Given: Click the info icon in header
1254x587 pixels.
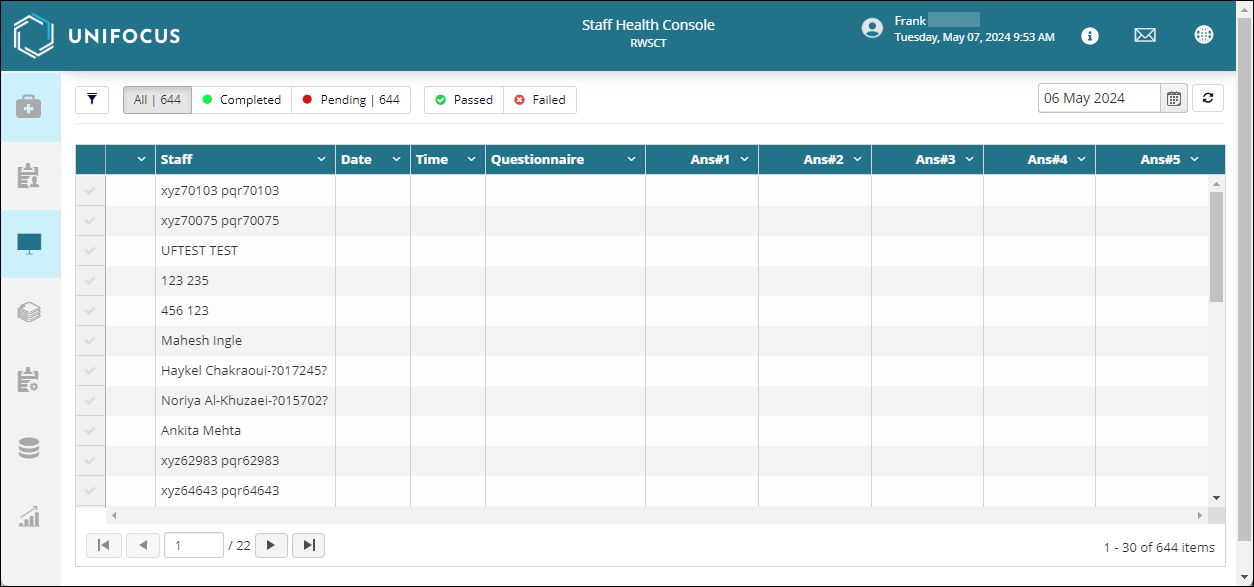Looking at the screenshot, I should pyautogui.click(x=1089, y=36).
